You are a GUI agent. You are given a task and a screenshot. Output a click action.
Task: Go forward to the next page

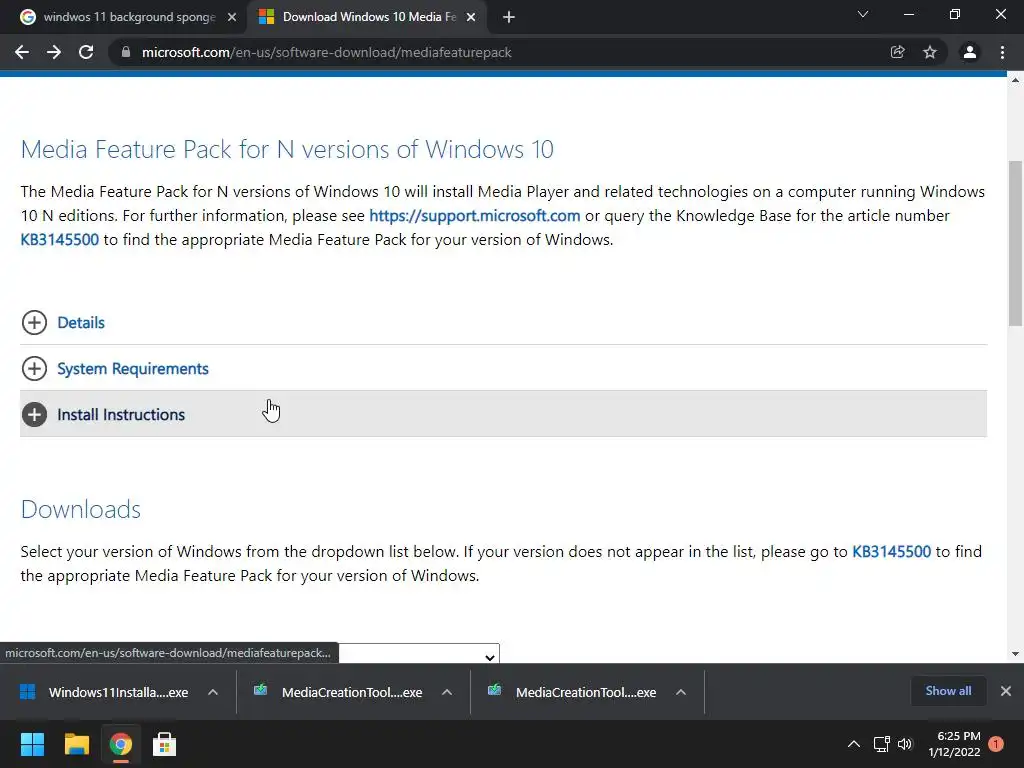[54, 52]
